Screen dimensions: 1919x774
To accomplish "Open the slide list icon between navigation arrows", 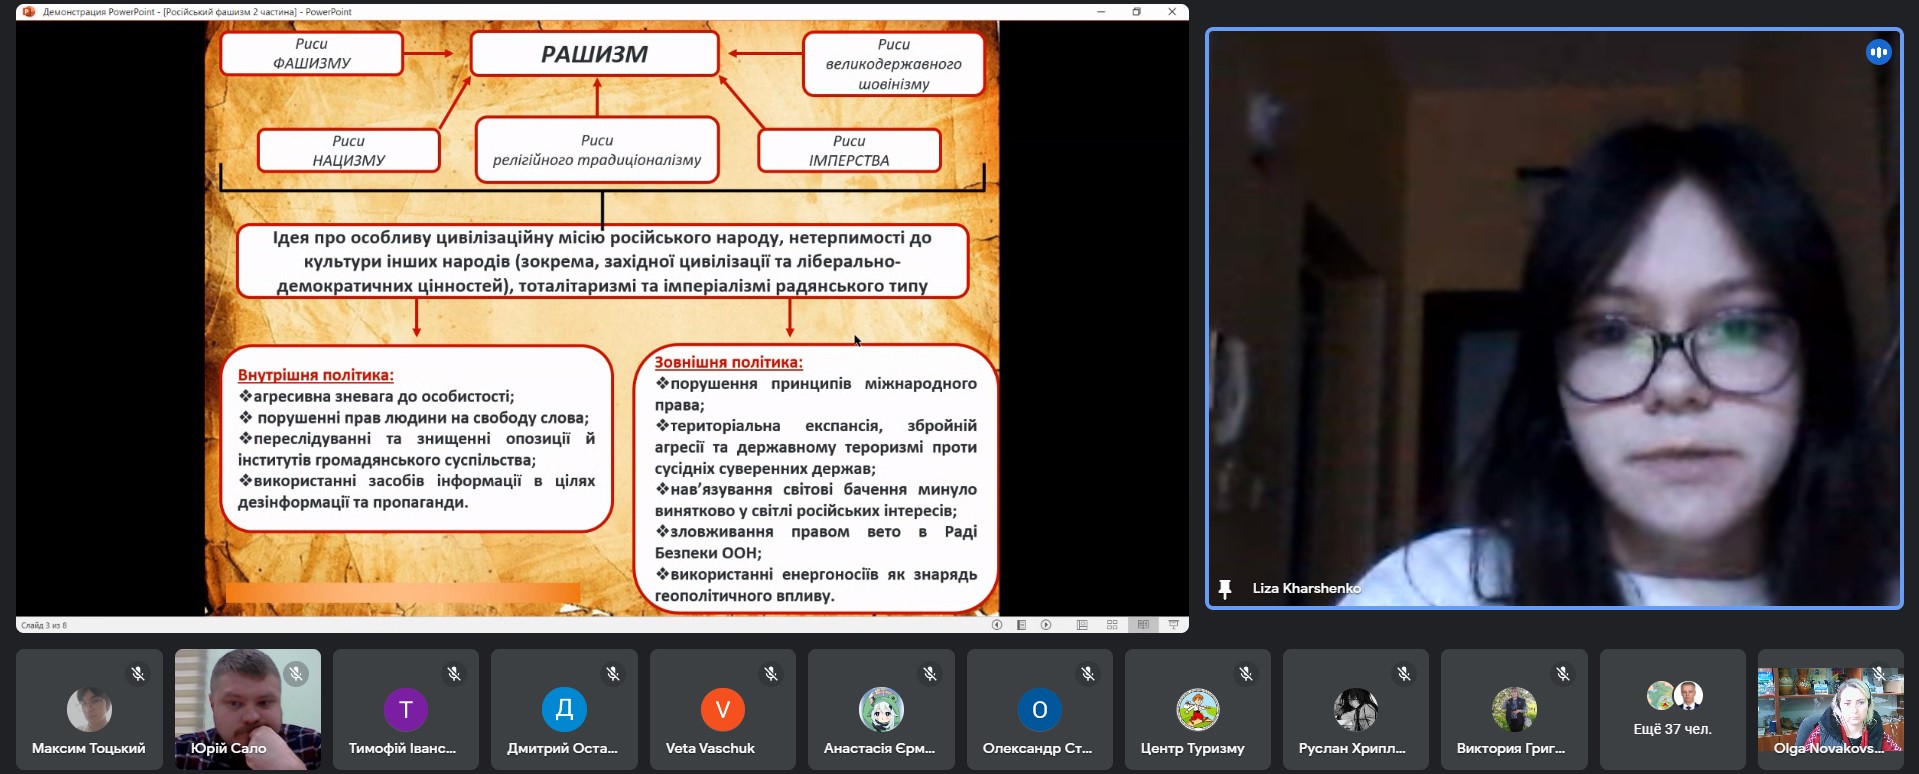I will (x=1021, y=625).
